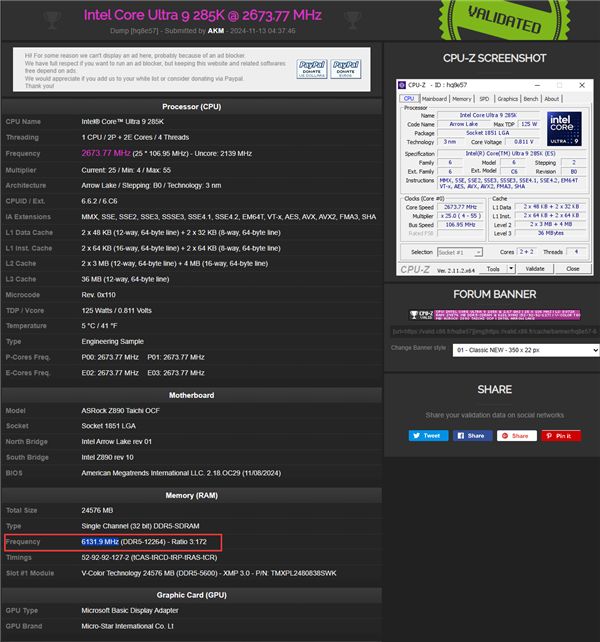Click the Intel Core Ultra 9 logo
Screen dimensions: 600x642
point(564,129)
